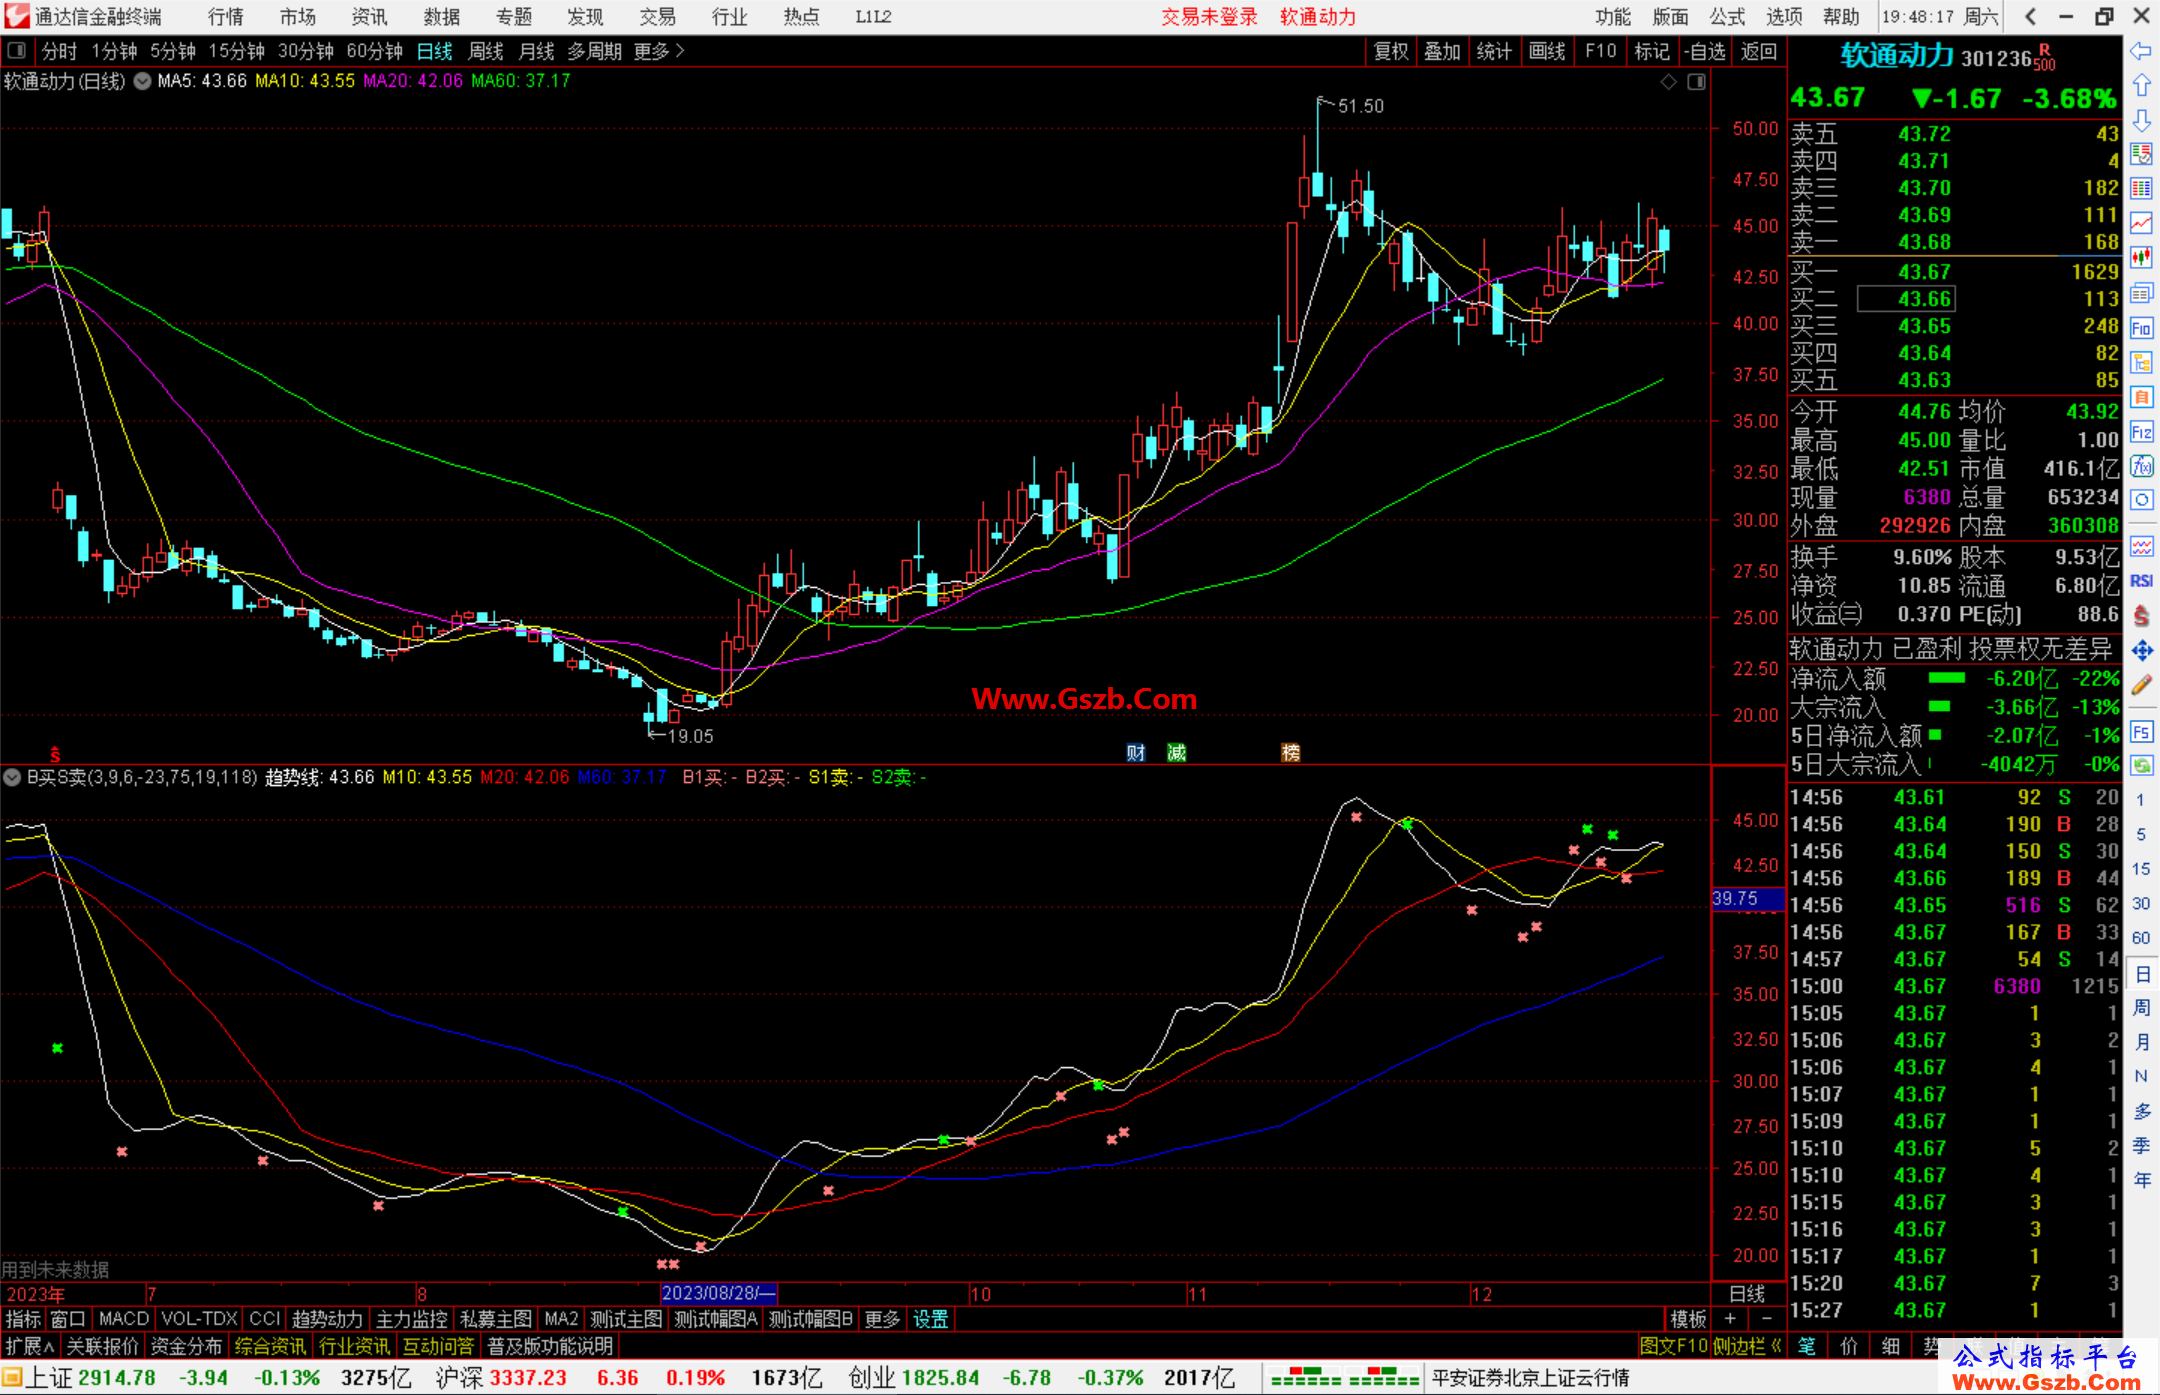
Task: Open the 行情 menu
Action: [x=225, y=17]
